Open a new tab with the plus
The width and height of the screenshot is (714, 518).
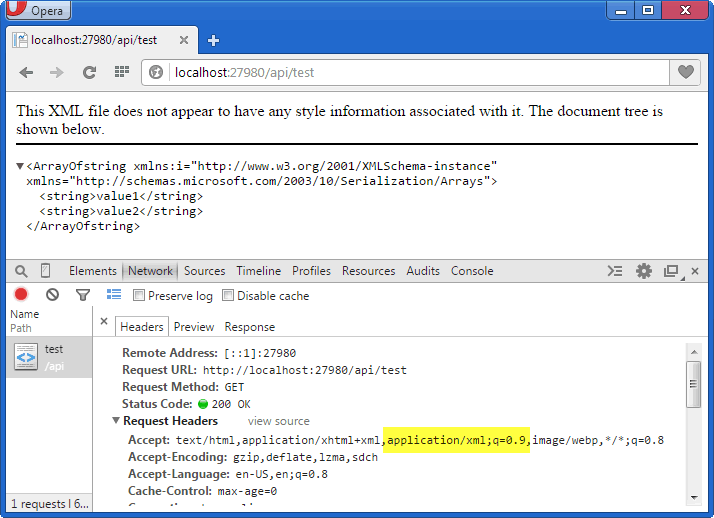[213, 41]
